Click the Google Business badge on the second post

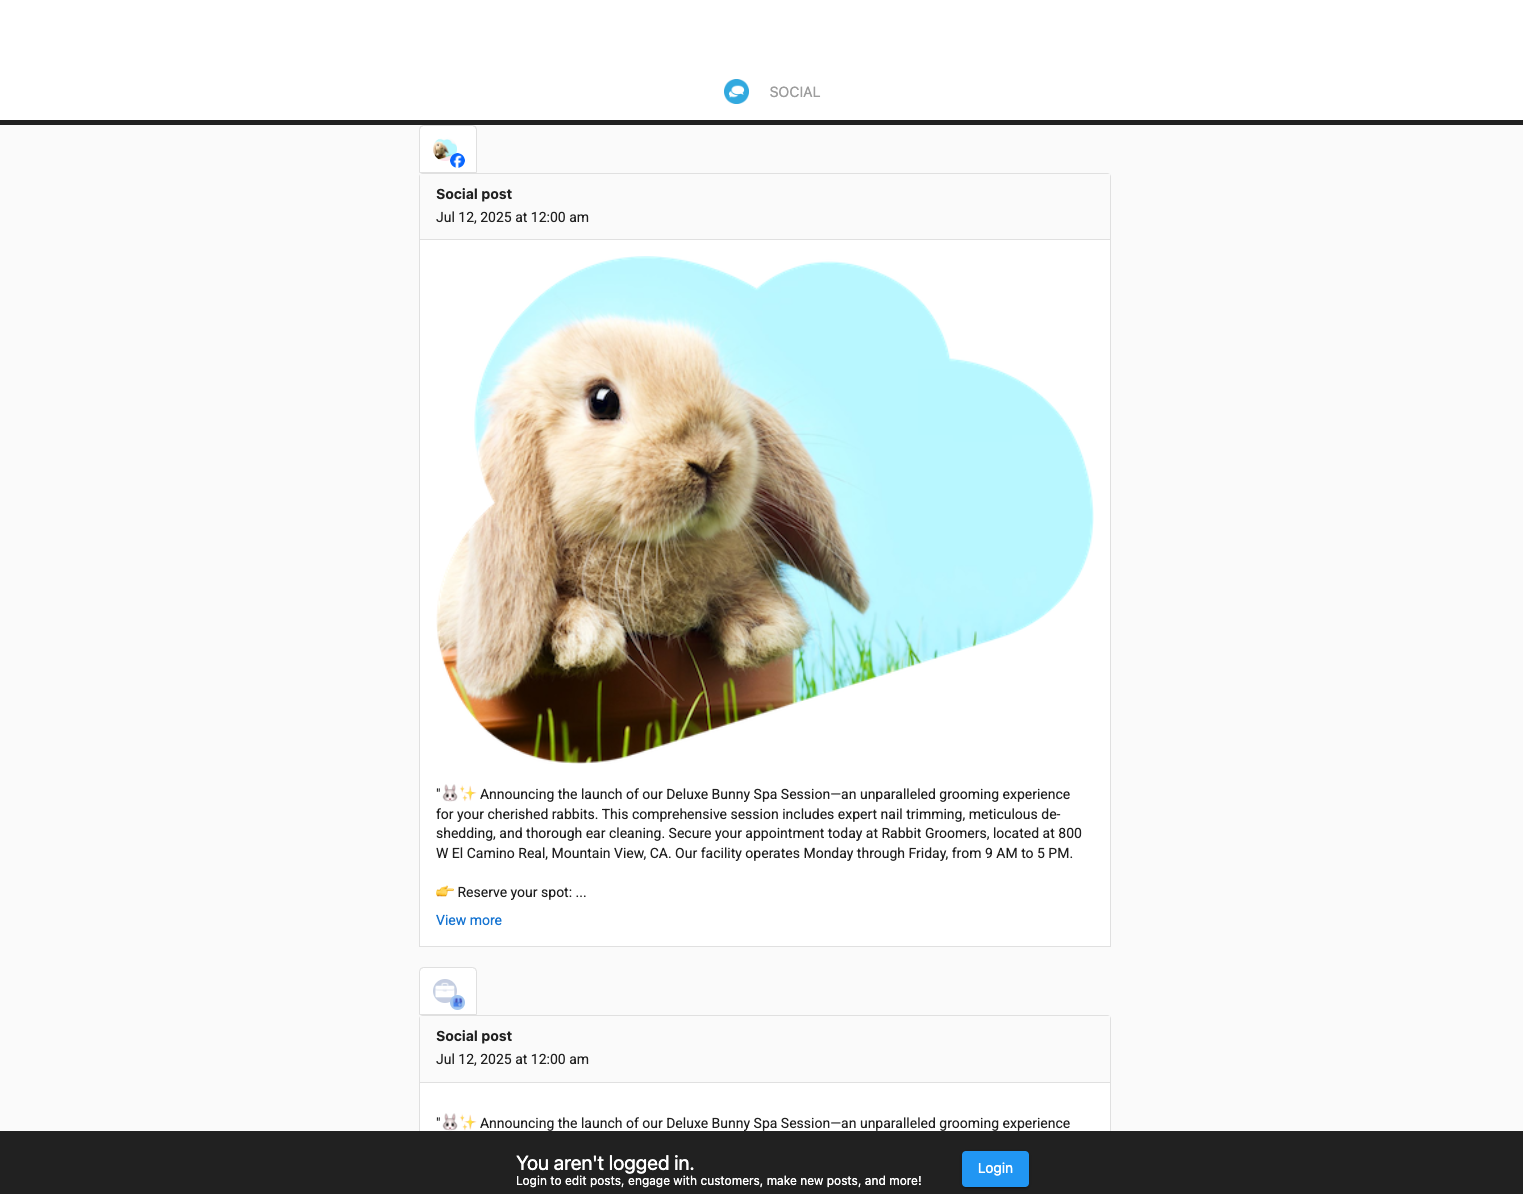click(x=458, y=1002)
